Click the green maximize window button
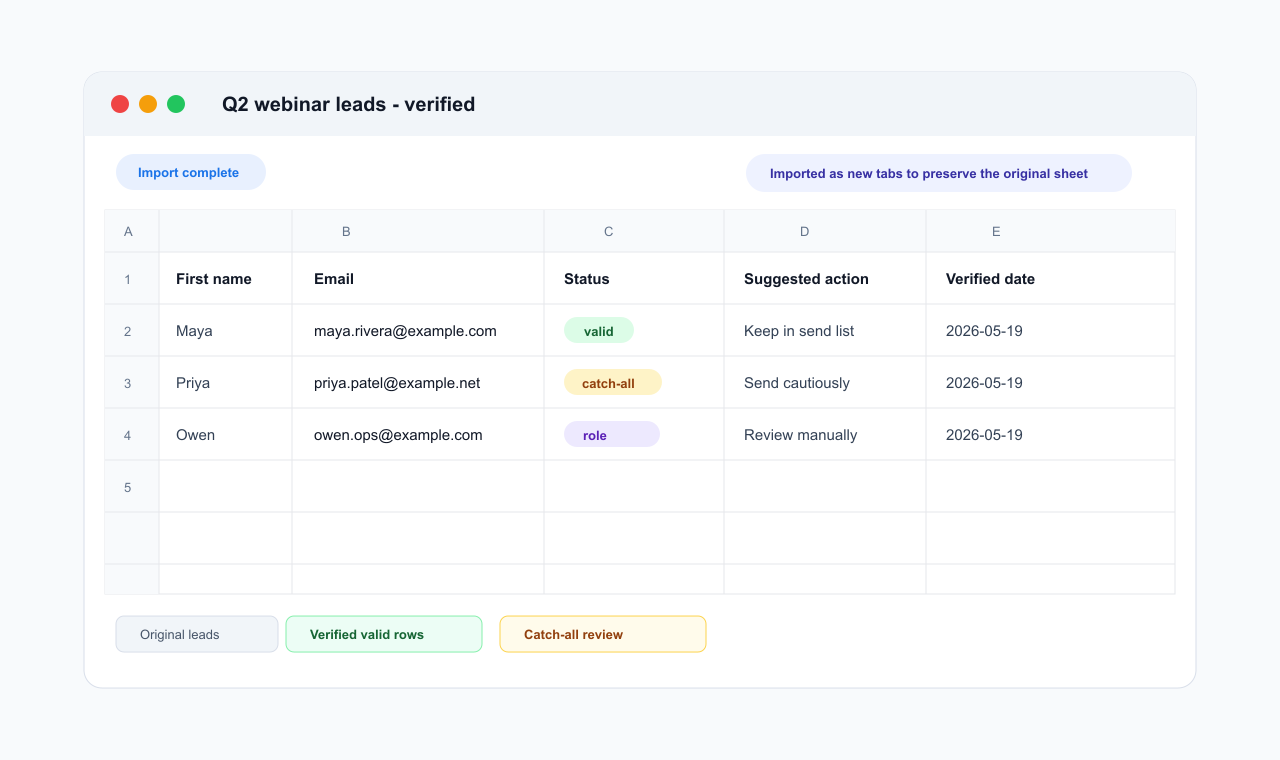Viewport: 1280px width, 760px height. (x=176, y=104)
